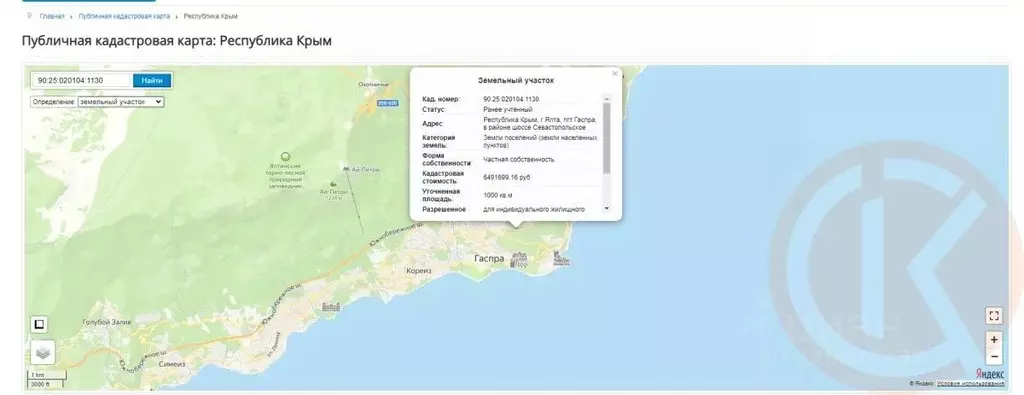Screen dimensions: 1024x395
Task: Click the Охотничье label on map
Action: click(x=374, y=84)
